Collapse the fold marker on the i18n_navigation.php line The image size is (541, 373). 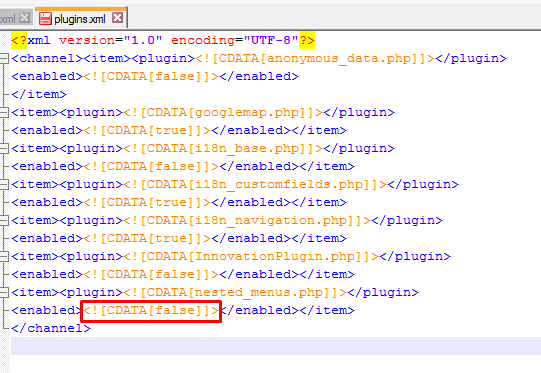pos(3,220)
